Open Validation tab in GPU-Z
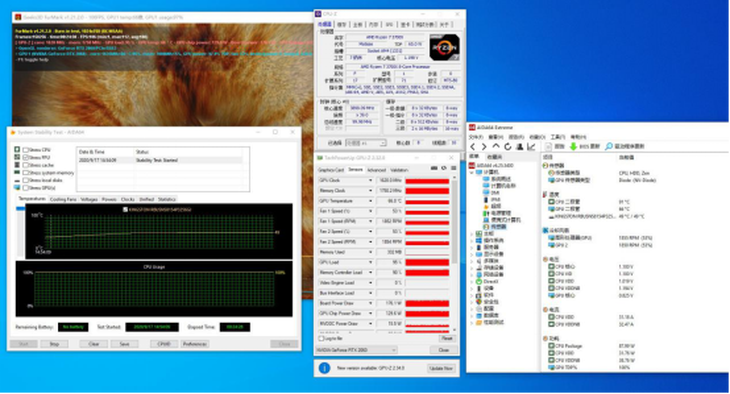The height and width of the screenshot is (394, 730). (399, 170)
